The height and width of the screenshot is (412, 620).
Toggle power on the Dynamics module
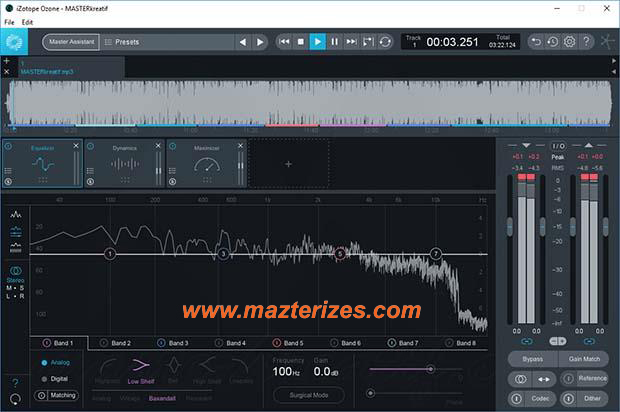click(90, 146)
